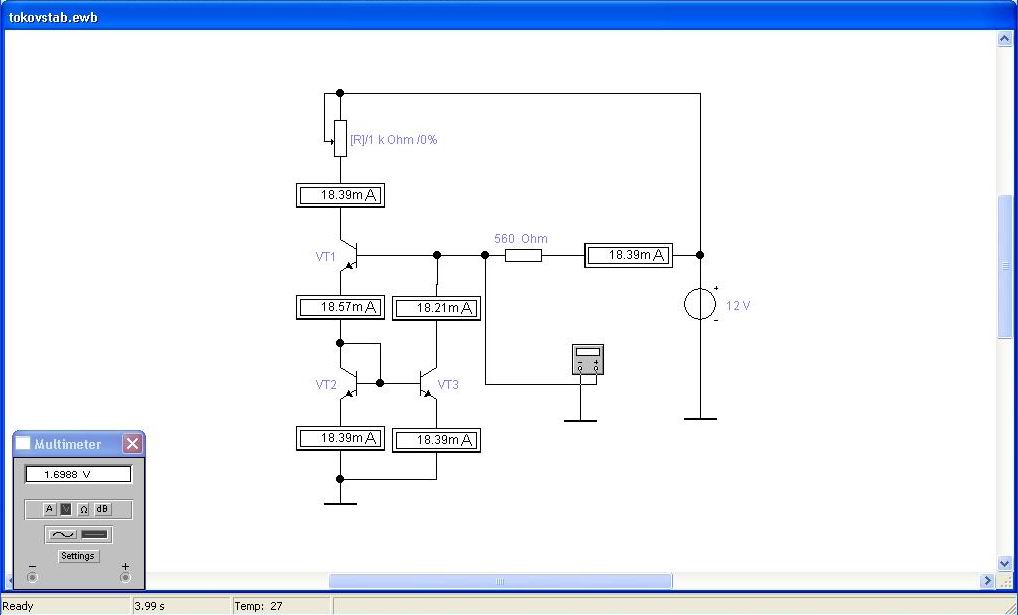Image resolution: width=1018 pixels, height=615 pixels.
Task: Select the 560 Ohm resistor
Action: [523, 256]
